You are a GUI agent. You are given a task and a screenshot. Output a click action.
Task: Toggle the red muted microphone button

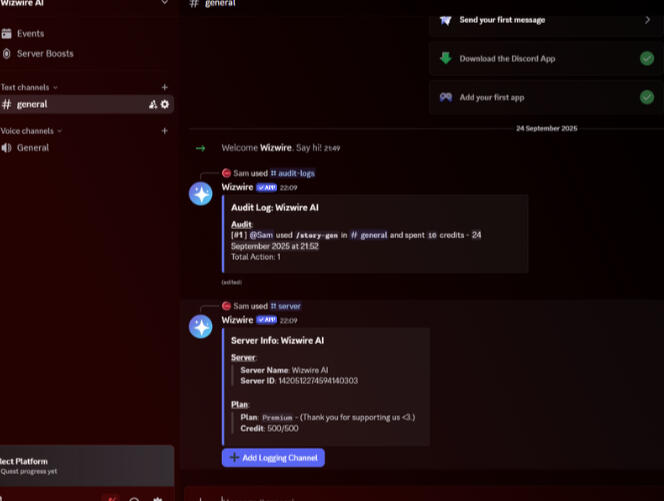[111, 498]
